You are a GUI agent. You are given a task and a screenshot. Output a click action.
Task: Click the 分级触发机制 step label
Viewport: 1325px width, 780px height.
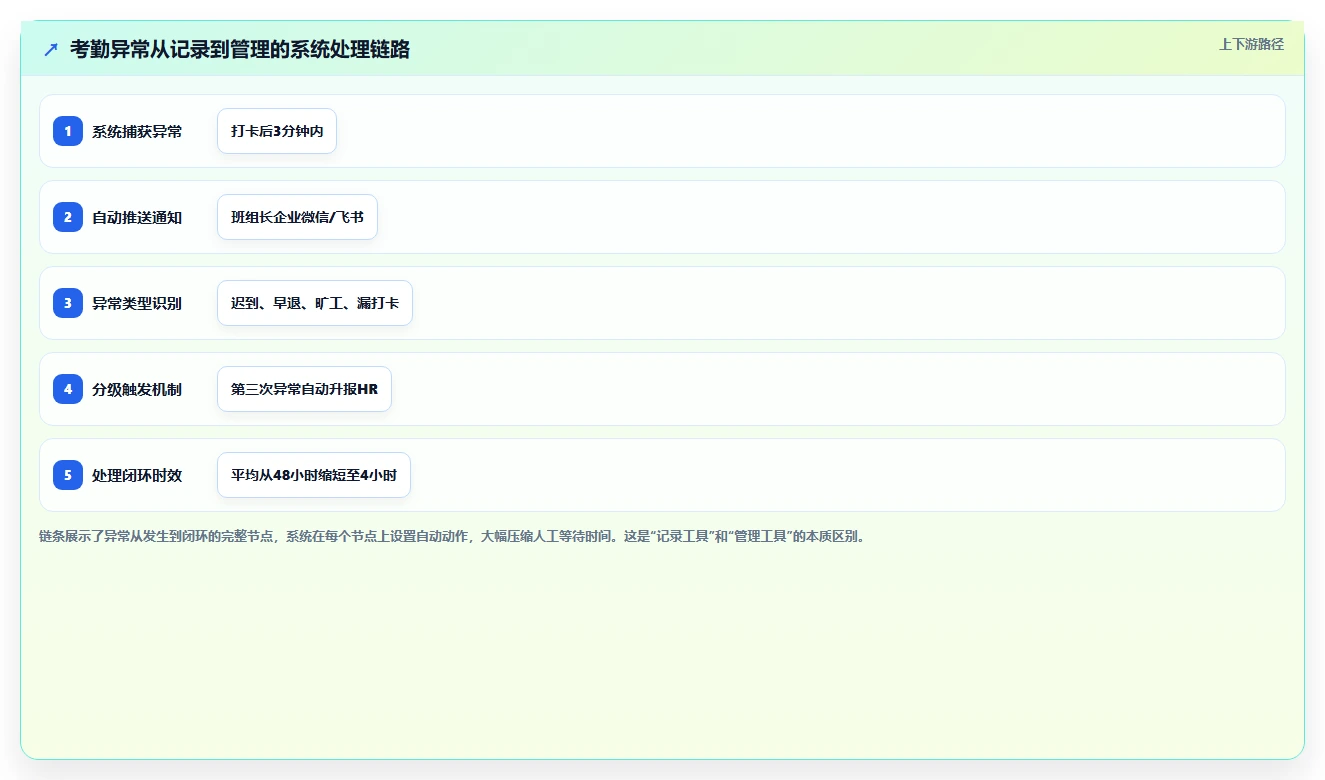(x=137, y=389)
